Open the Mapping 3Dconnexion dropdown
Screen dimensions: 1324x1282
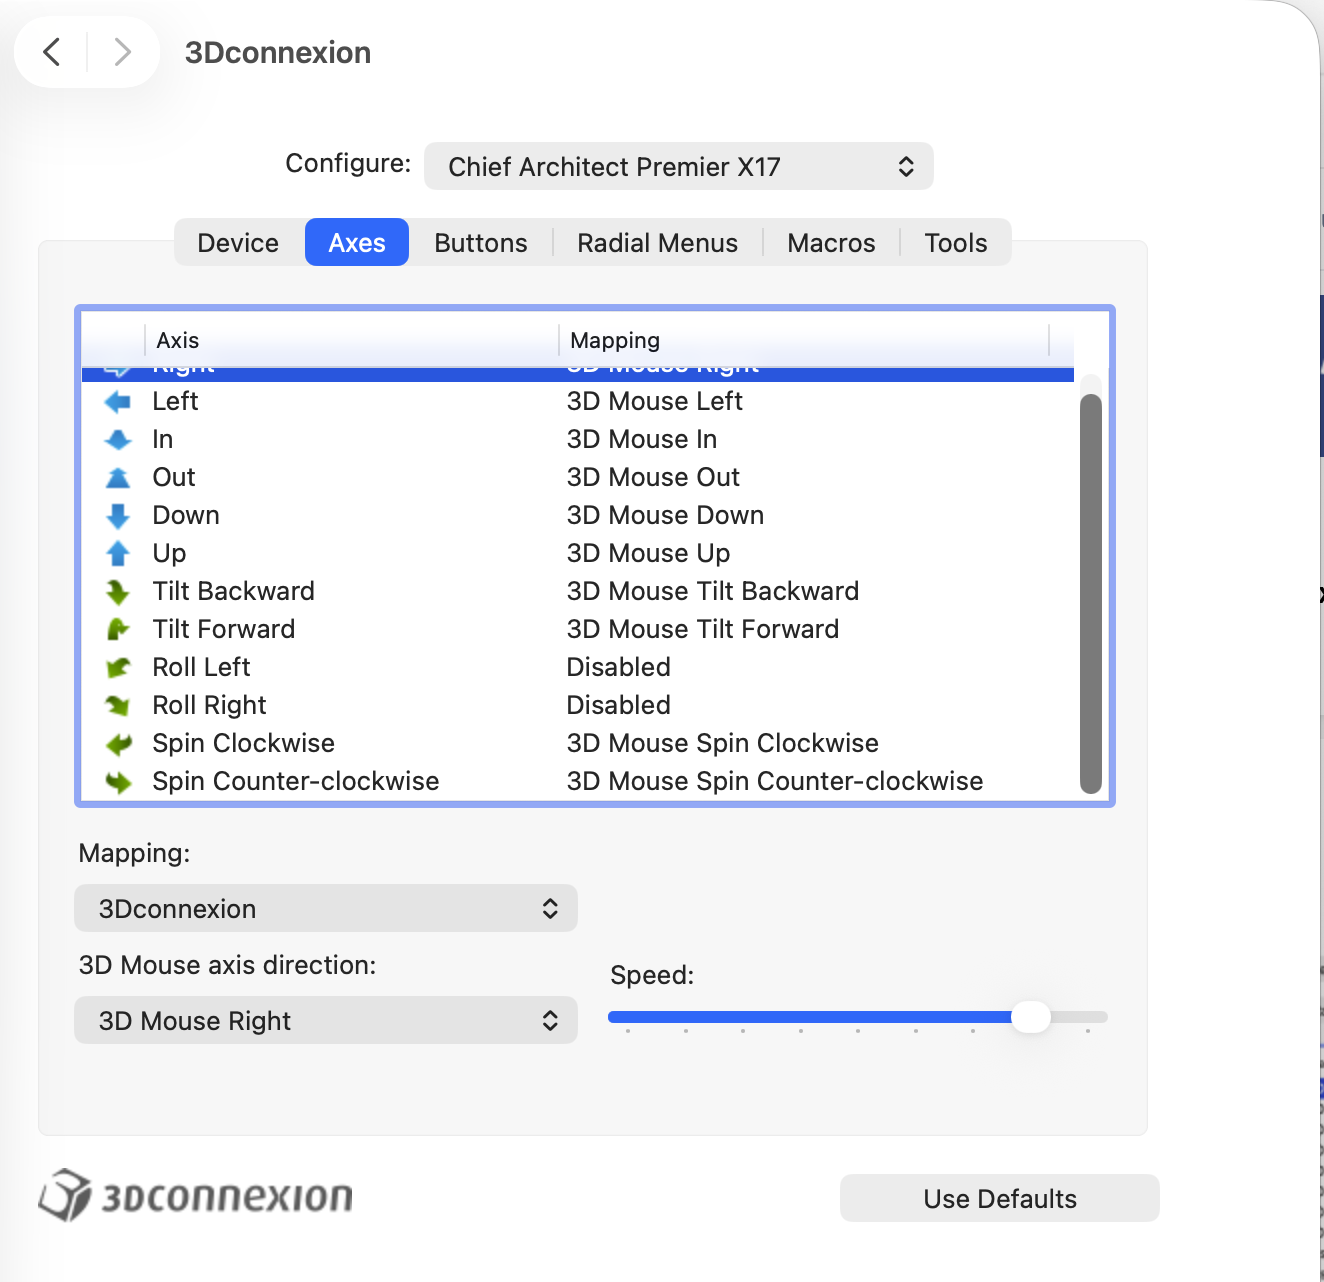326,908
